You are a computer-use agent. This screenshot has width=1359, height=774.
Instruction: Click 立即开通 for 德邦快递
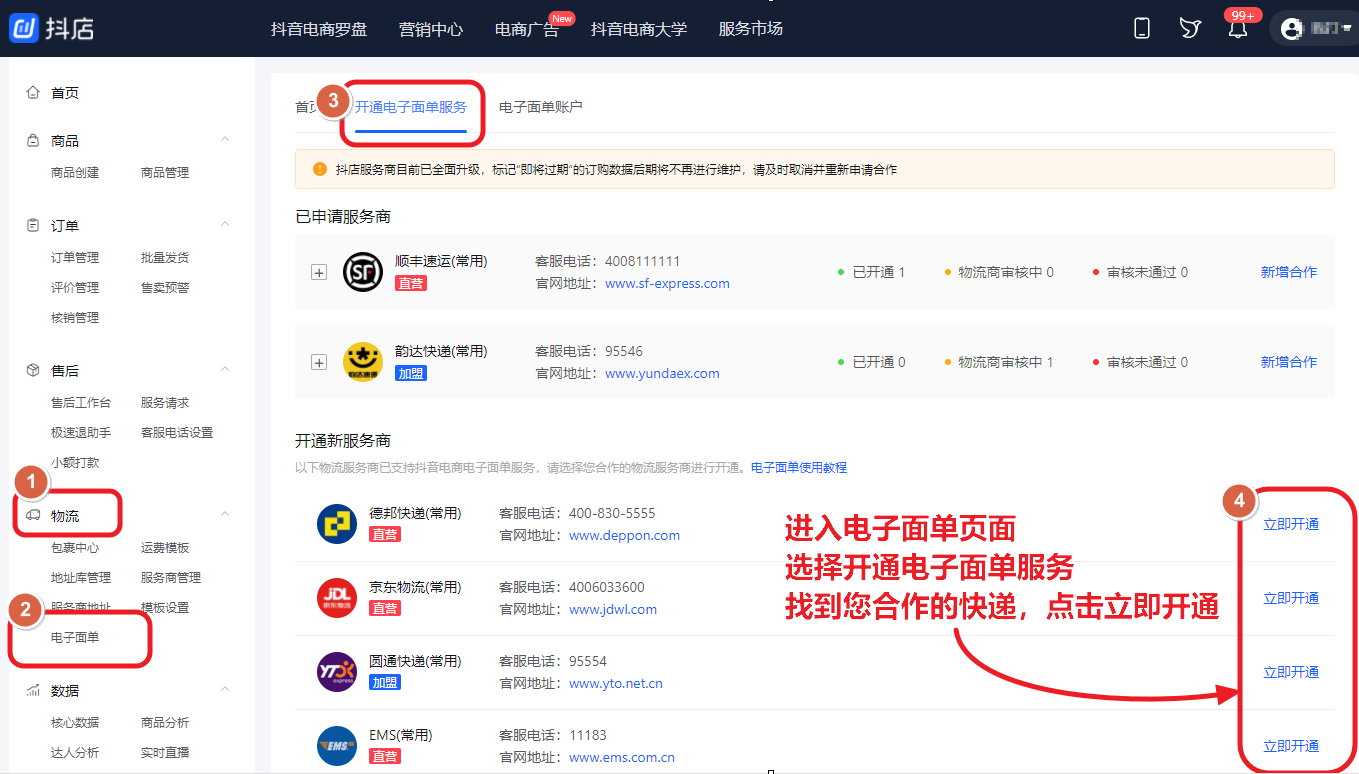pos(1291,524)
